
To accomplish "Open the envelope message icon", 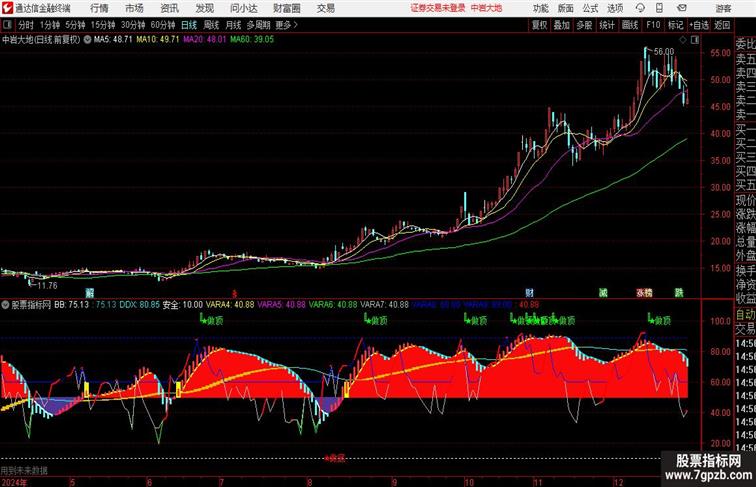I will pyautogui.click(x=682, y=8).
